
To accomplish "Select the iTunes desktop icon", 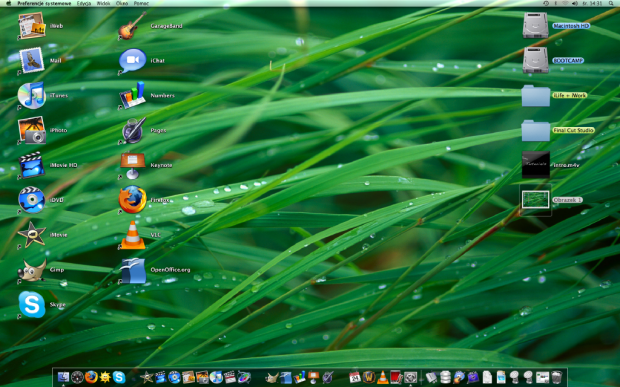I will click(x=32, y=95).
